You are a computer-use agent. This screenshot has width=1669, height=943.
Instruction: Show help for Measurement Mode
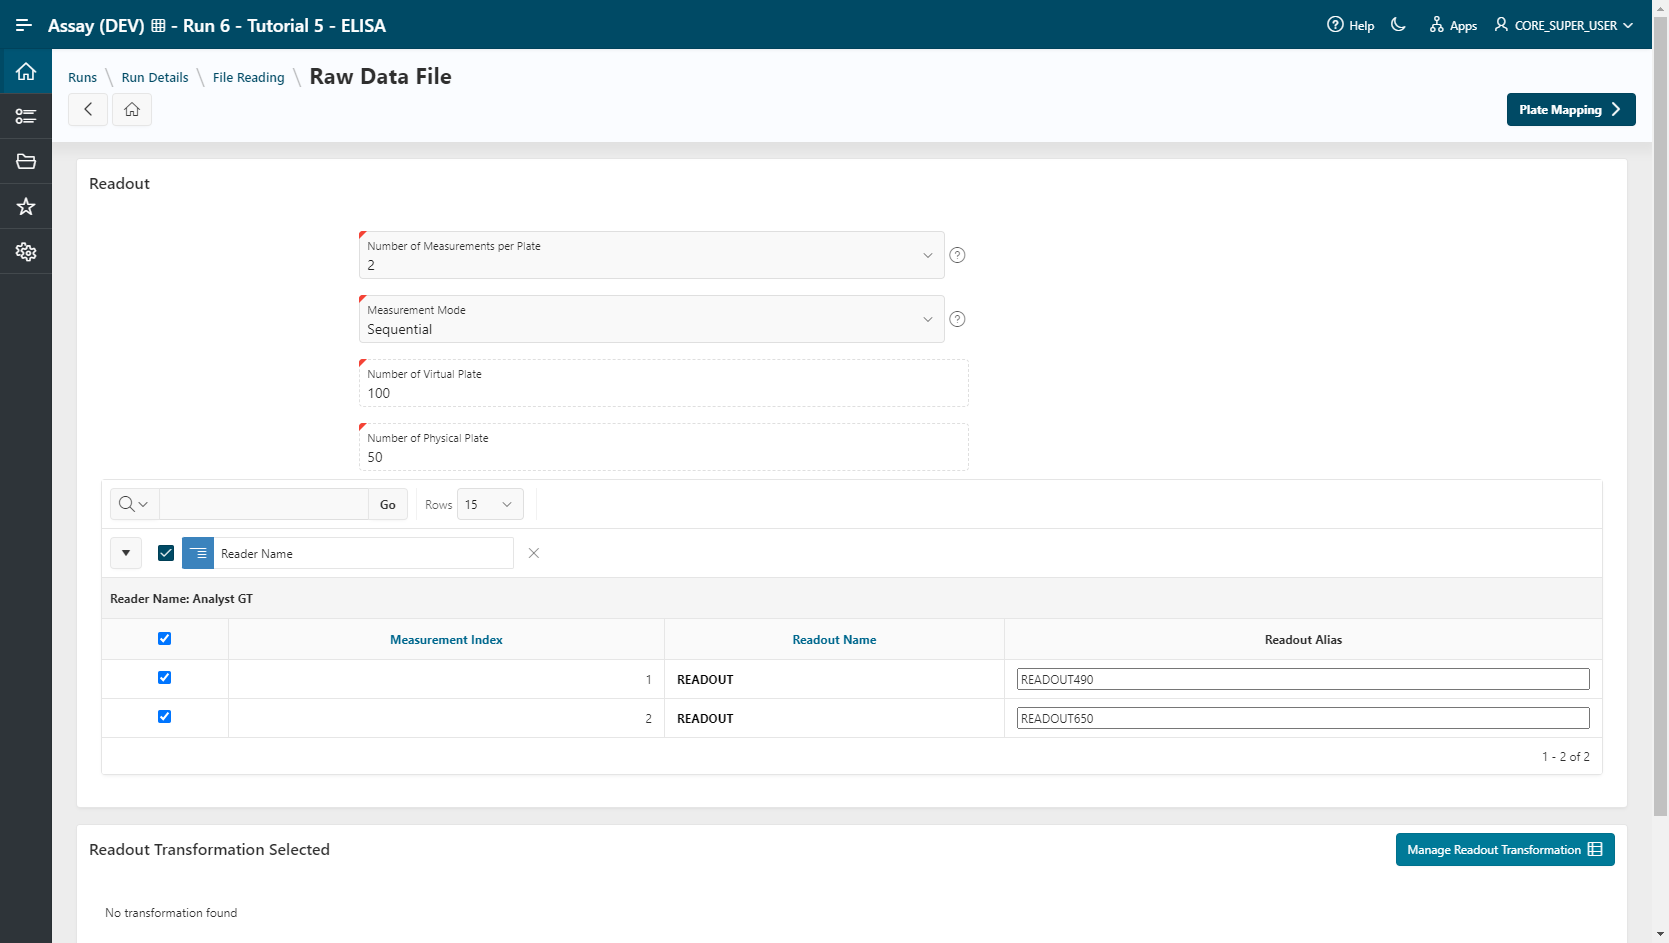coord(957,319)
